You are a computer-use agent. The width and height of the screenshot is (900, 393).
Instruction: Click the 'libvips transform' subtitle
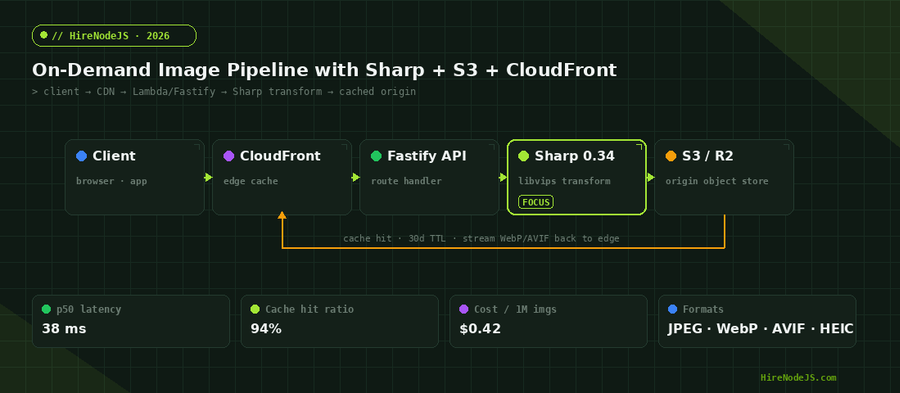(564, 181)
